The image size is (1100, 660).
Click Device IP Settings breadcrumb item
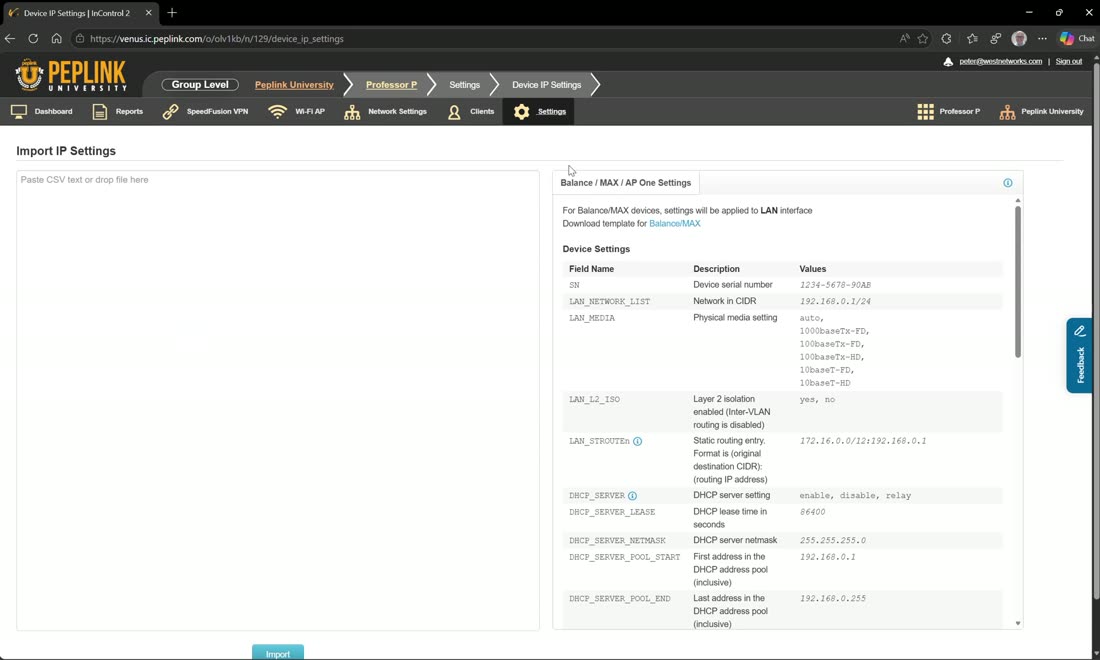point(546,85)
